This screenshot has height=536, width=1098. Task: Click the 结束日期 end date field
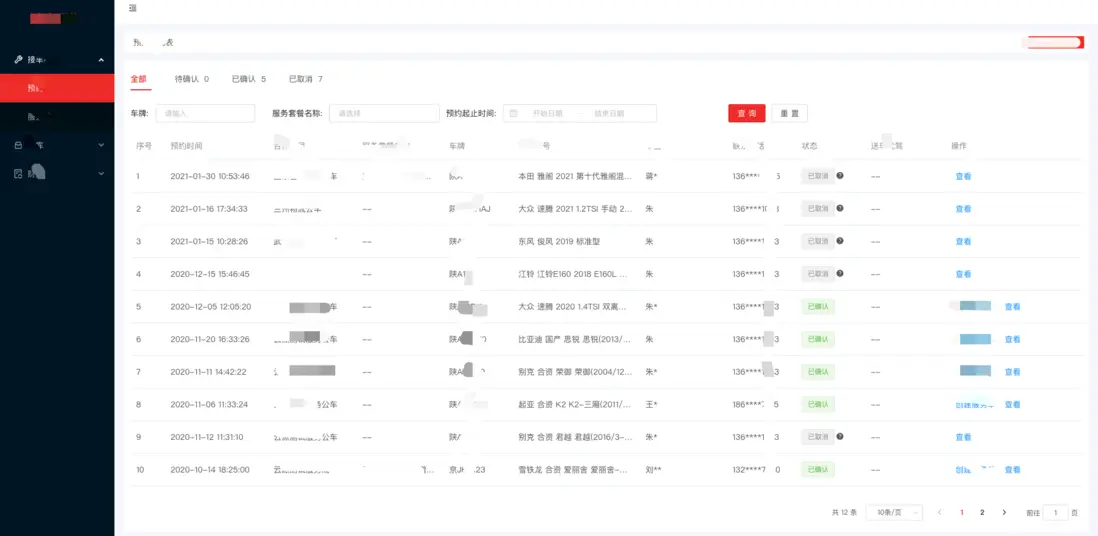click(x=609, y=113)
